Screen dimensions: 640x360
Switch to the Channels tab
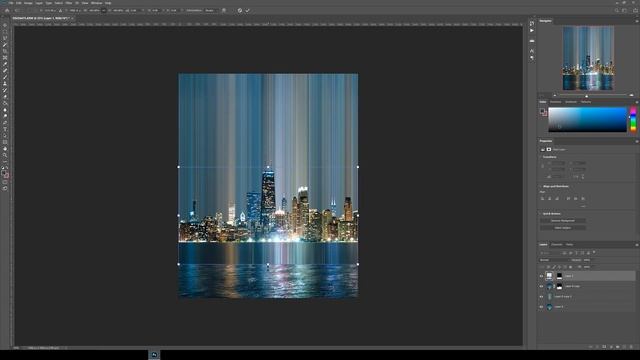click(x=557, y=244)
